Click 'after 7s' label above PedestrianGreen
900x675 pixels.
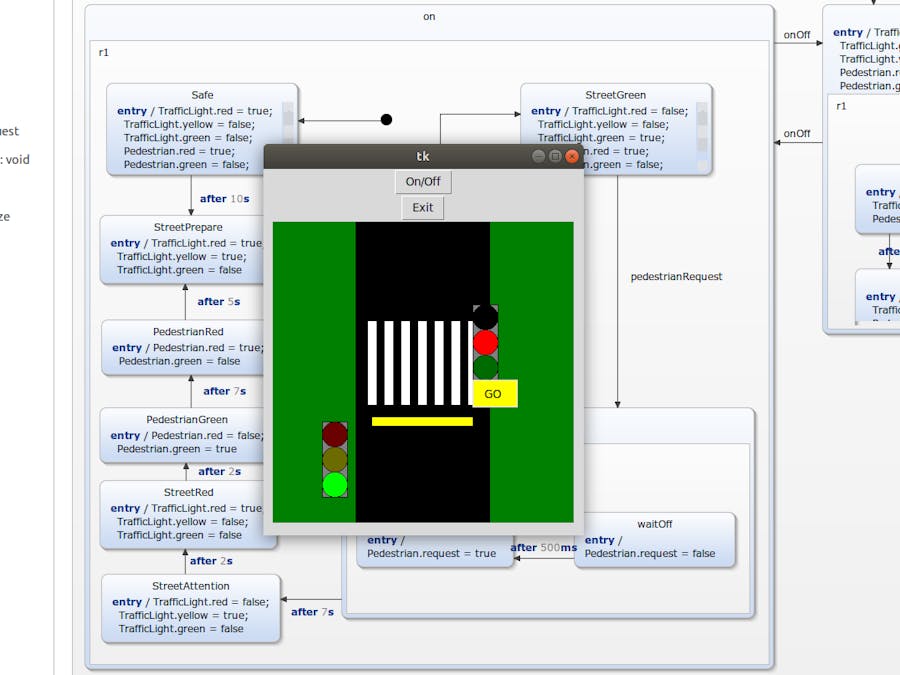coord(224,391)
